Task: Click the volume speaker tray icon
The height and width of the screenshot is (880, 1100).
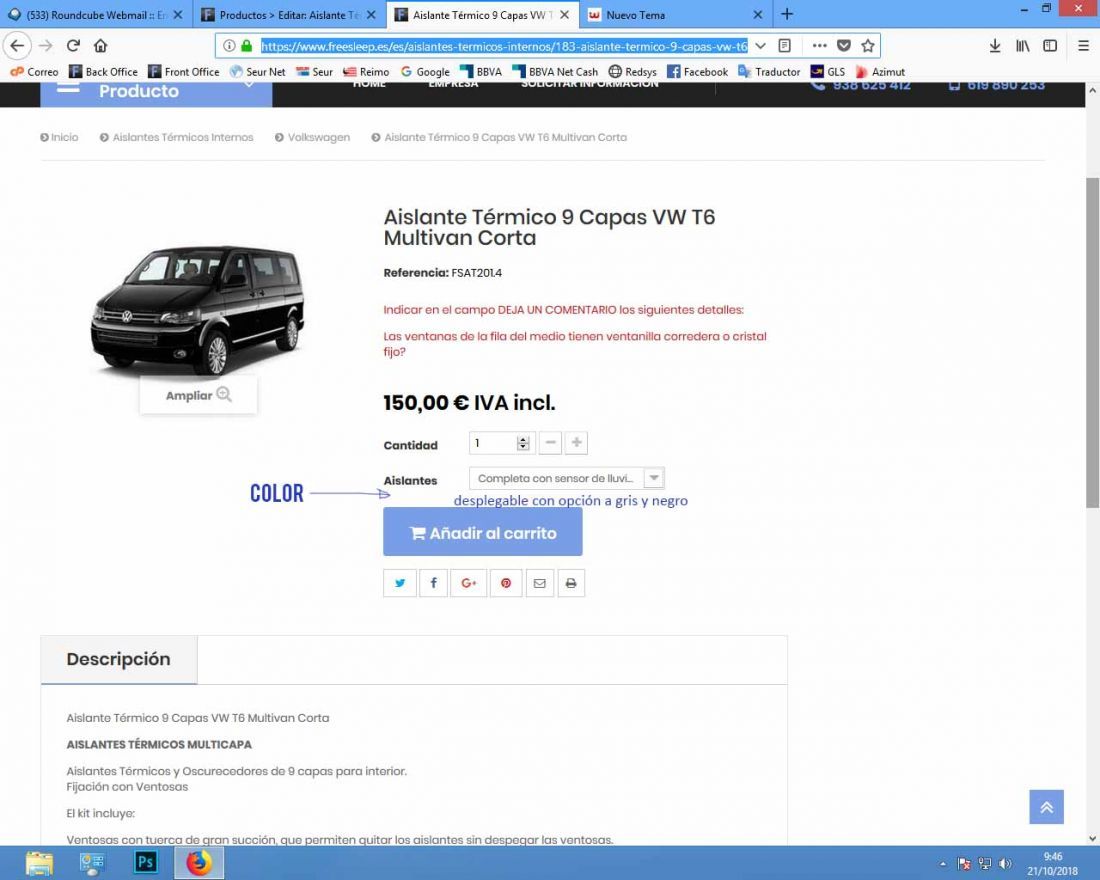Action: coord(1005,864)
